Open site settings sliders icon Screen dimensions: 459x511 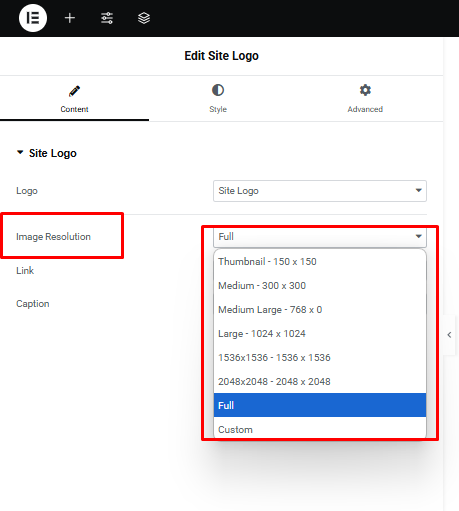(x=107, y=18)
